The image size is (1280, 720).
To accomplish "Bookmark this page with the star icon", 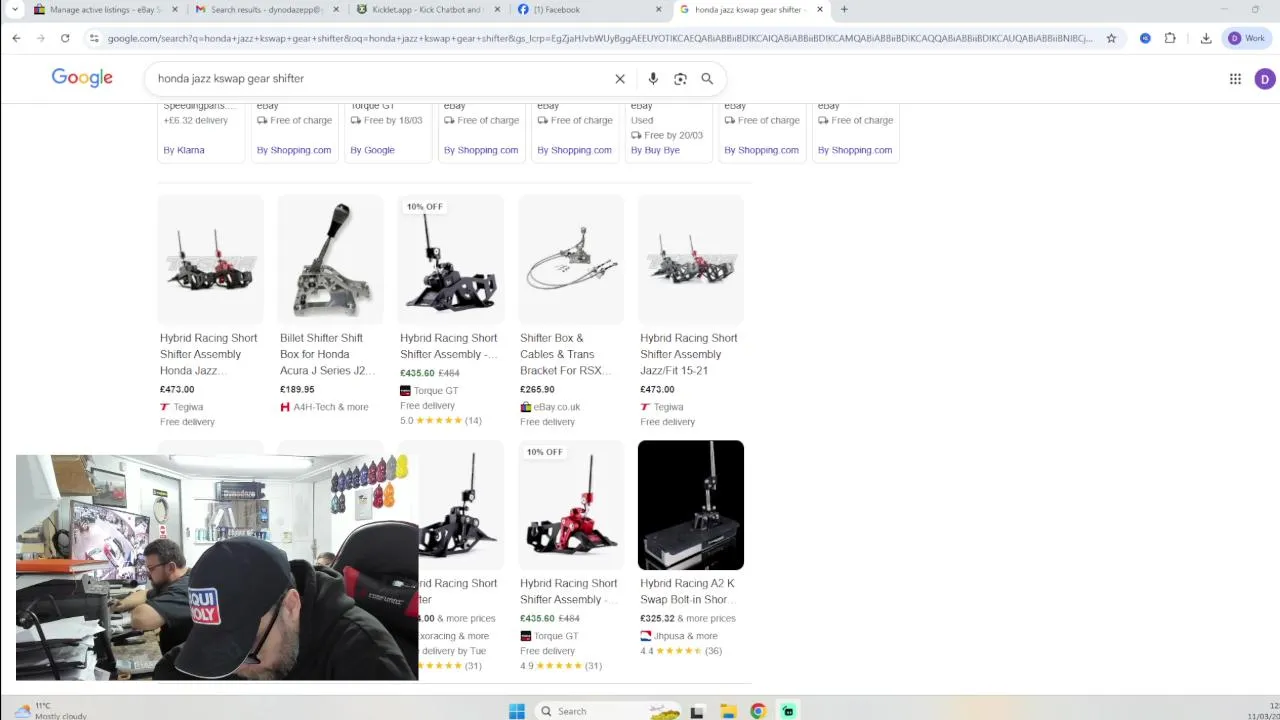I will (x=1111, y=38).
